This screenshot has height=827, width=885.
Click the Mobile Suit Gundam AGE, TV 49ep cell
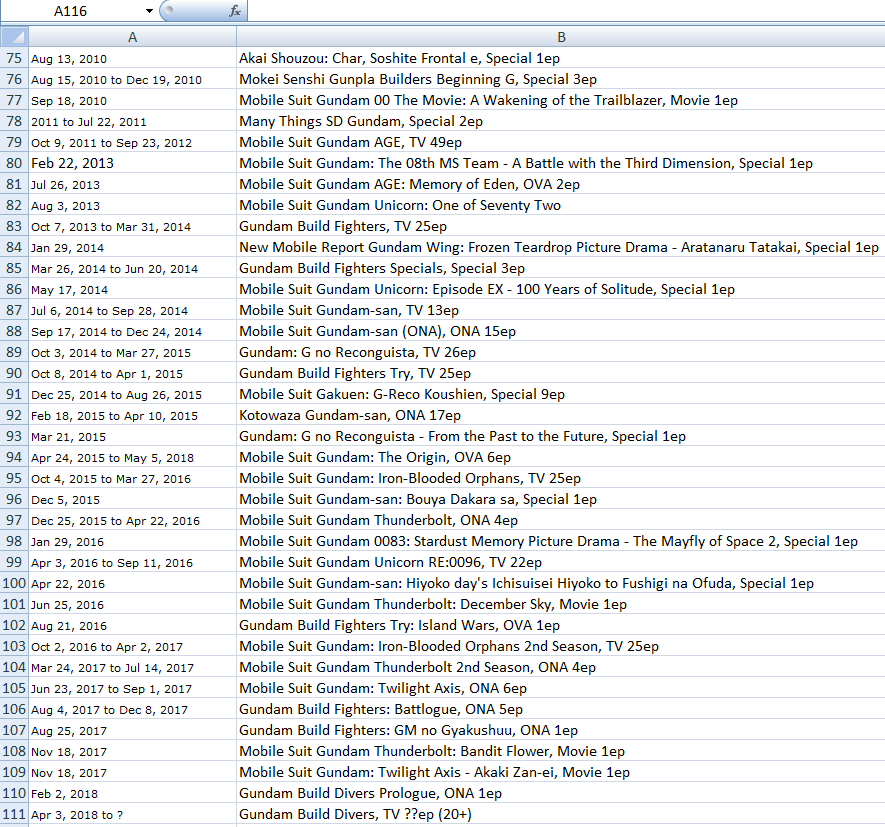[x=350, y=142]
